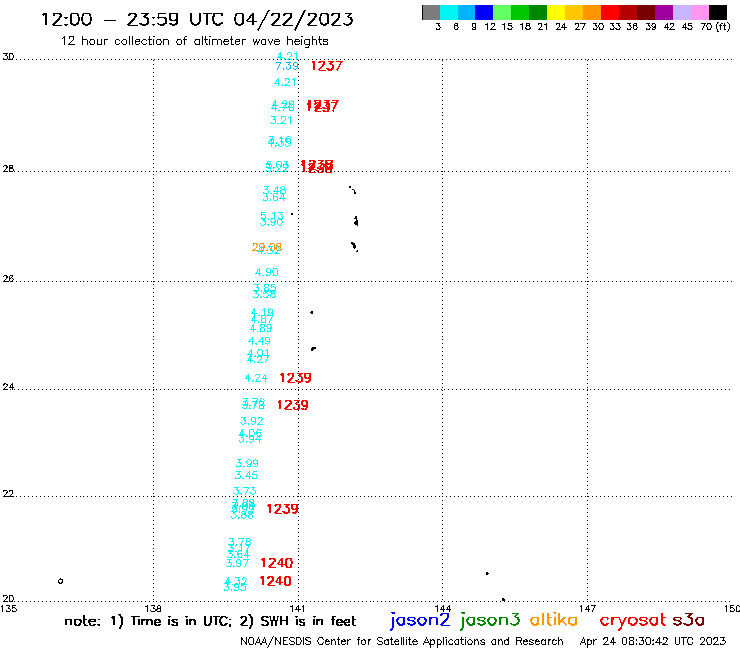Click the wave height value 4.24

pos(256,378)
